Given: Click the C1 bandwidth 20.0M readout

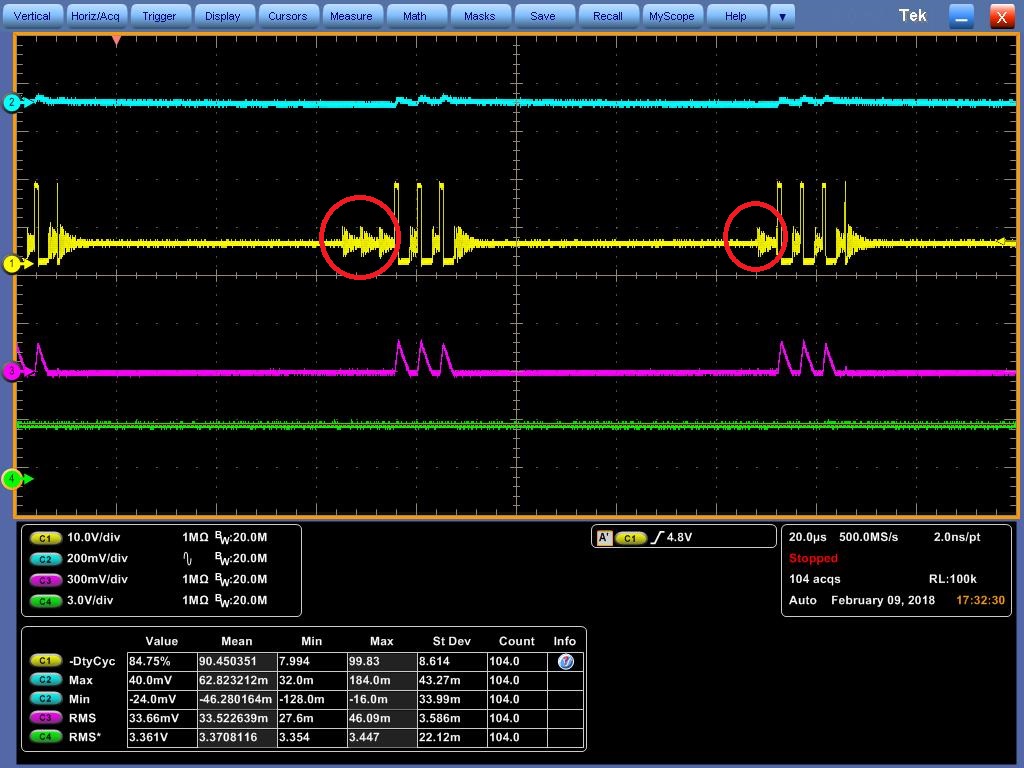Looking at the screenshot, I should coord(241,537).
